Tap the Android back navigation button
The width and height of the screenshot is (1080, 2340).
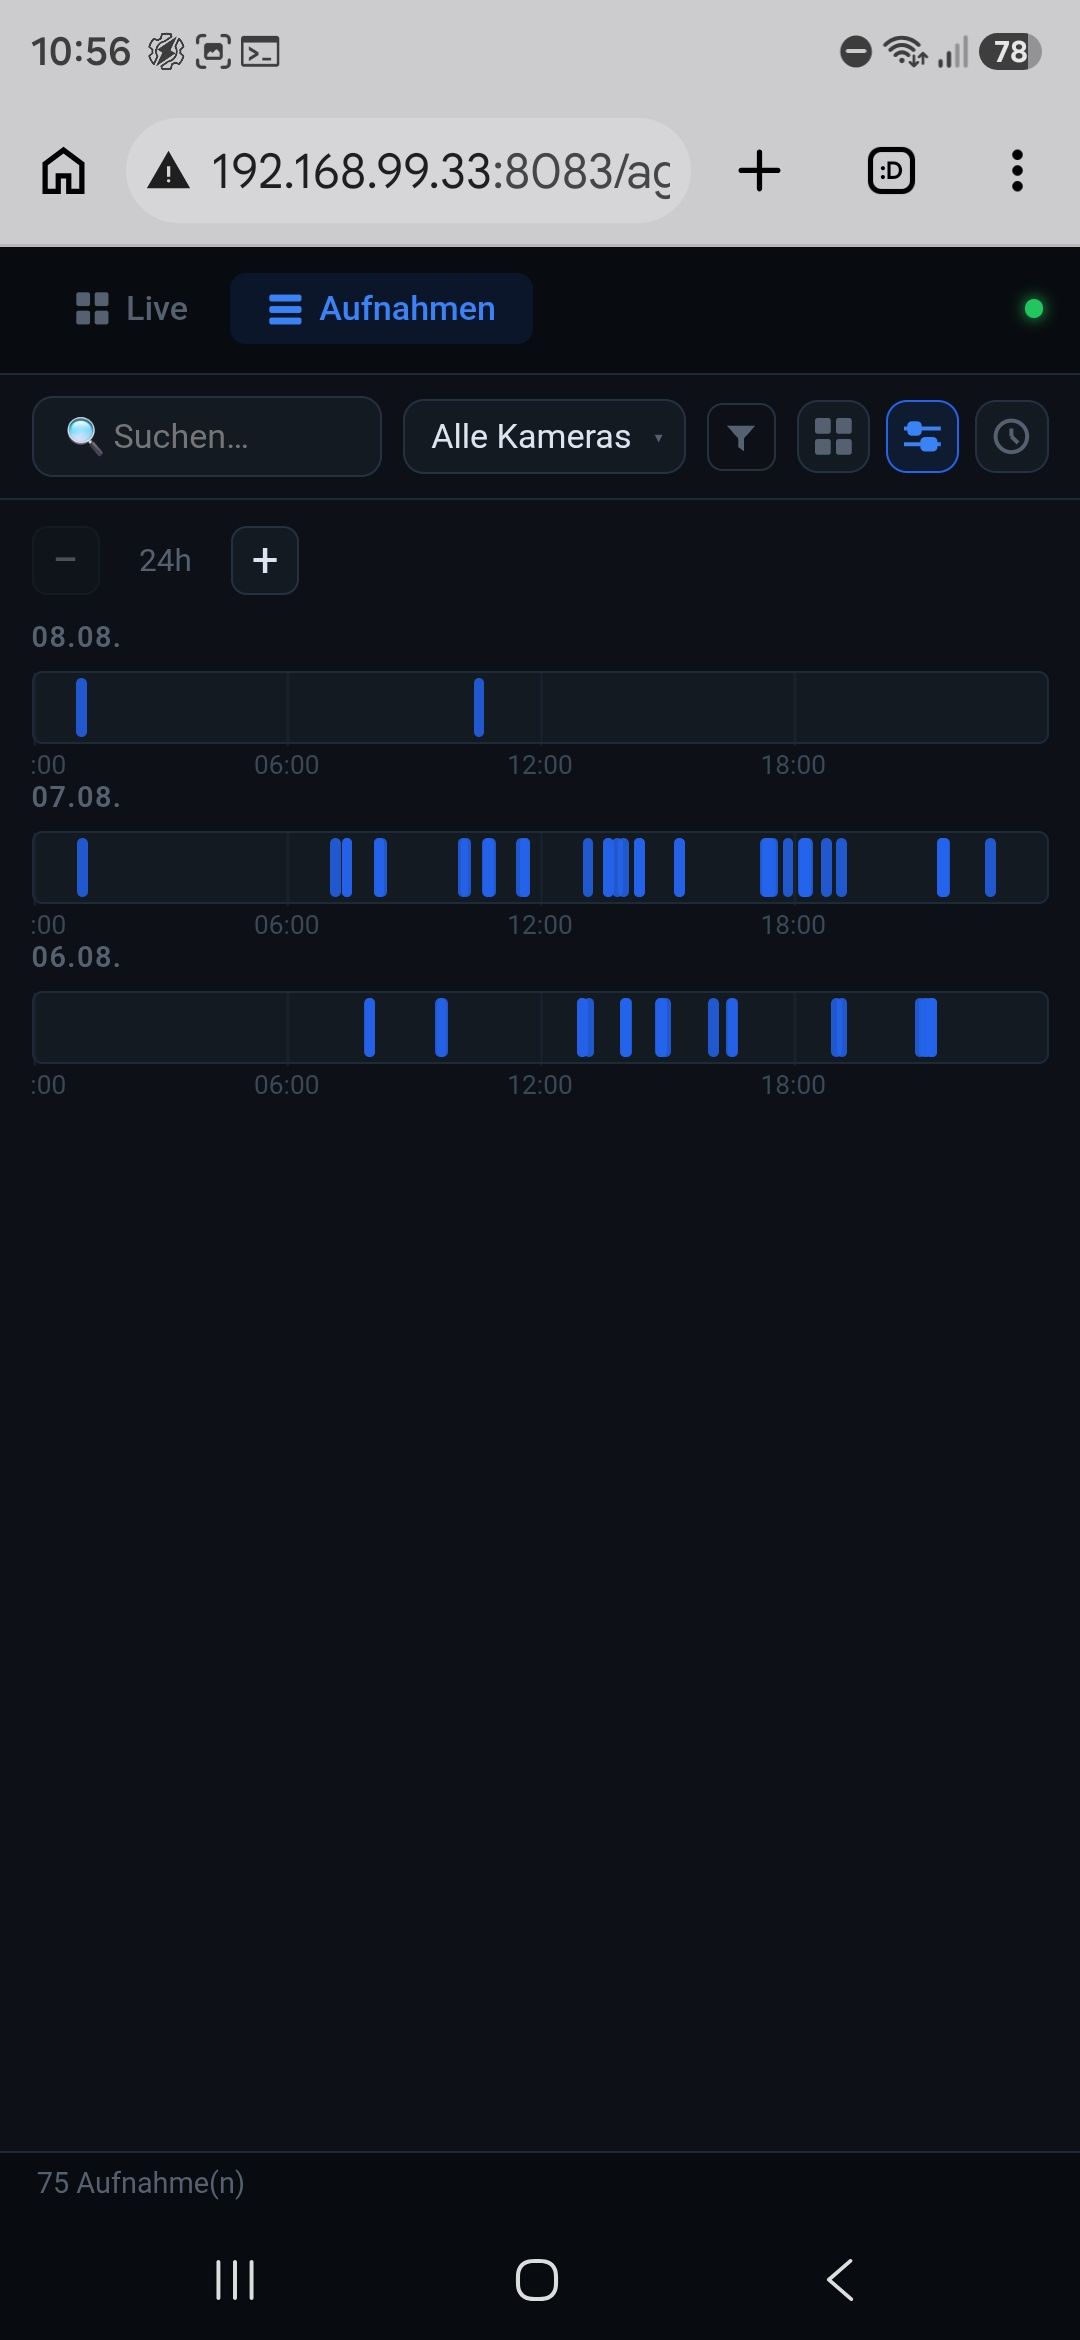(840, 2280)
